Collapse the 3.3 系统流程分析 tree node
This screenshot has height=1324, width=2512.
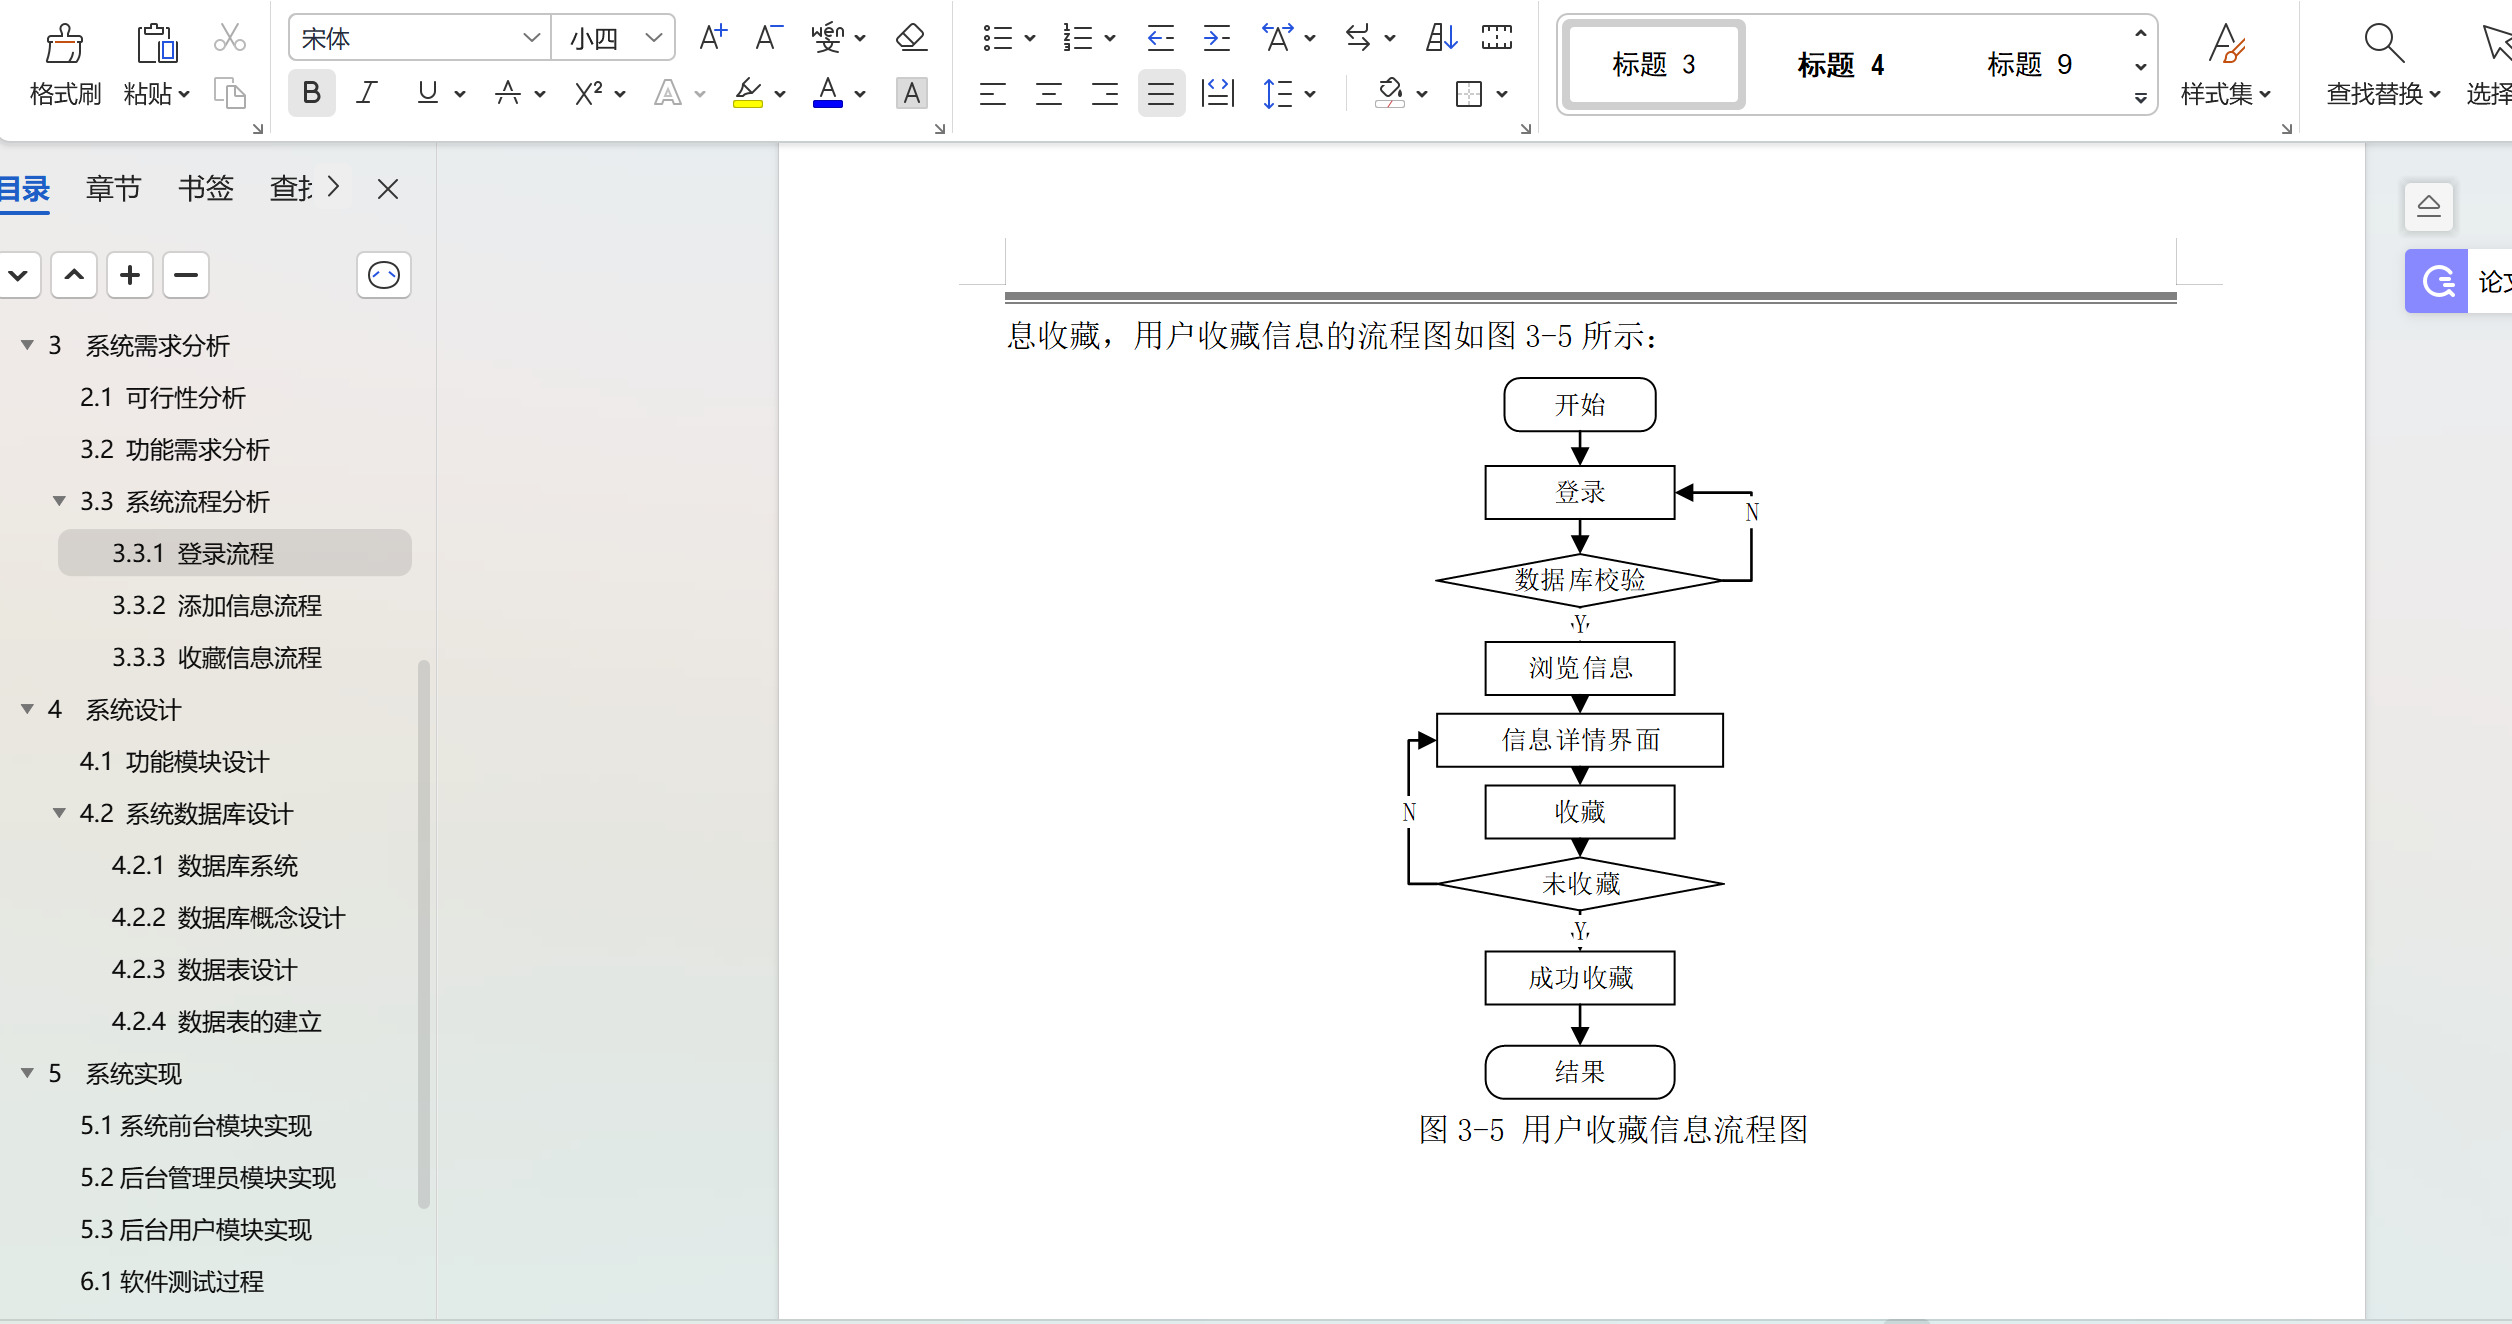click(59, 501)
